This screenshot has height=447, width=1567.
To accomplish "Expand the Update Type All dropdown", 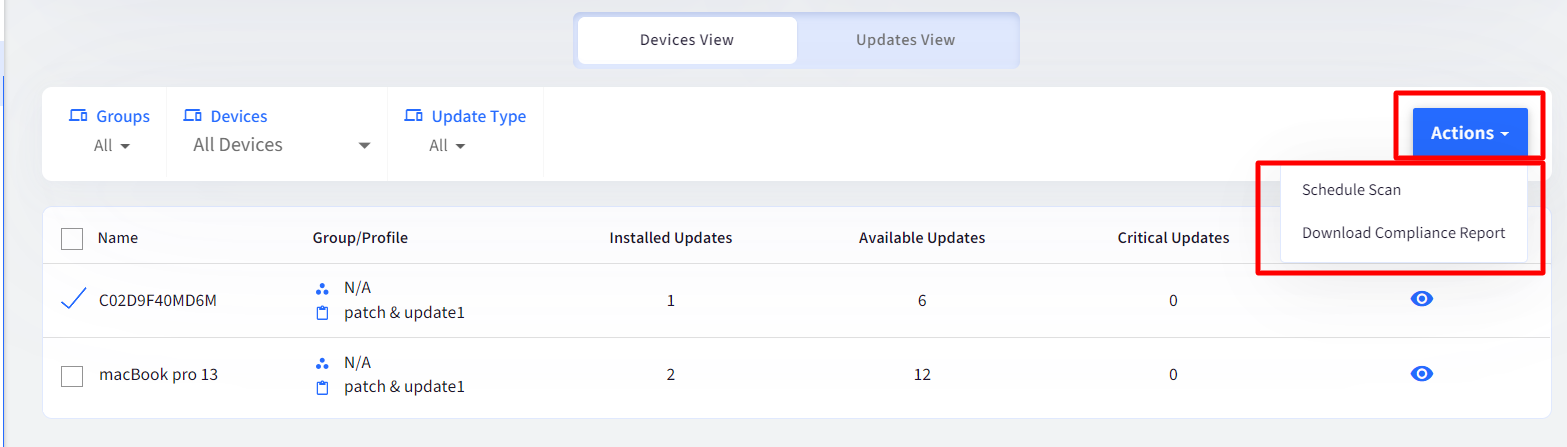I will click(x=447, y=146).
